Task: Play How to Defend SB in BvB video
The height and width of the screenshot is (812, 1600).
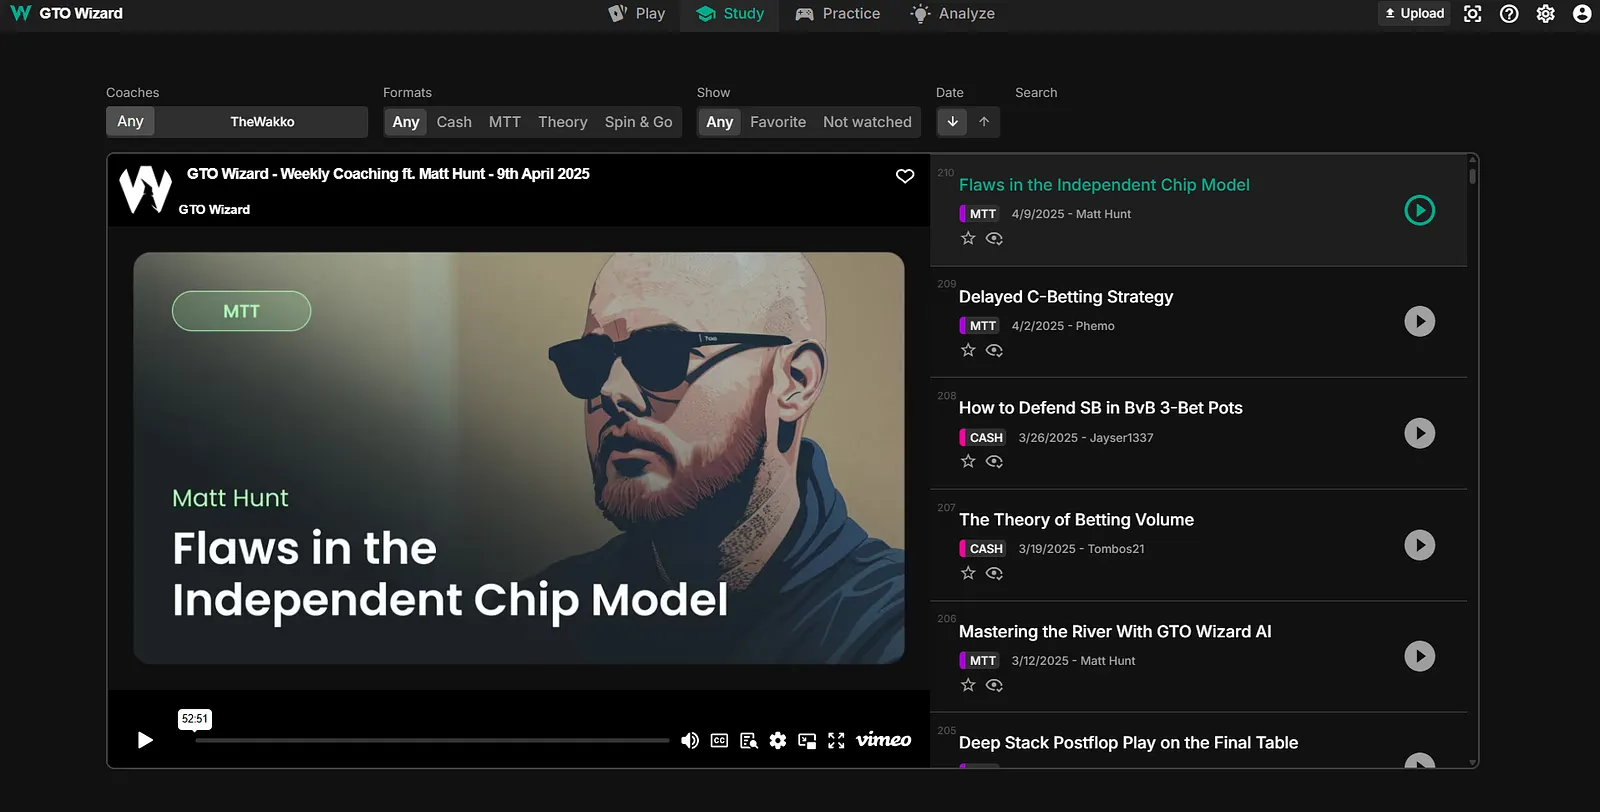Action: 1419,433
